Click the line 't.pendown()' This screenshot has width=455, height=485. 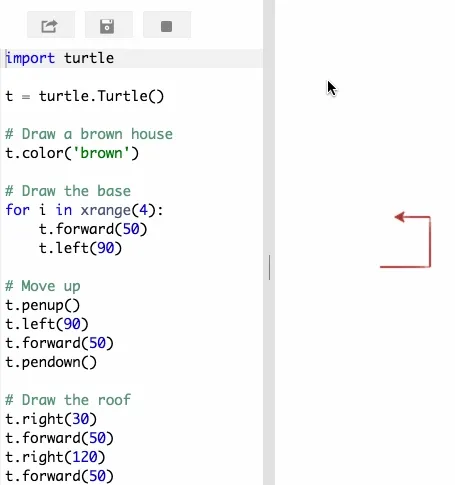(x=51, y=362)
